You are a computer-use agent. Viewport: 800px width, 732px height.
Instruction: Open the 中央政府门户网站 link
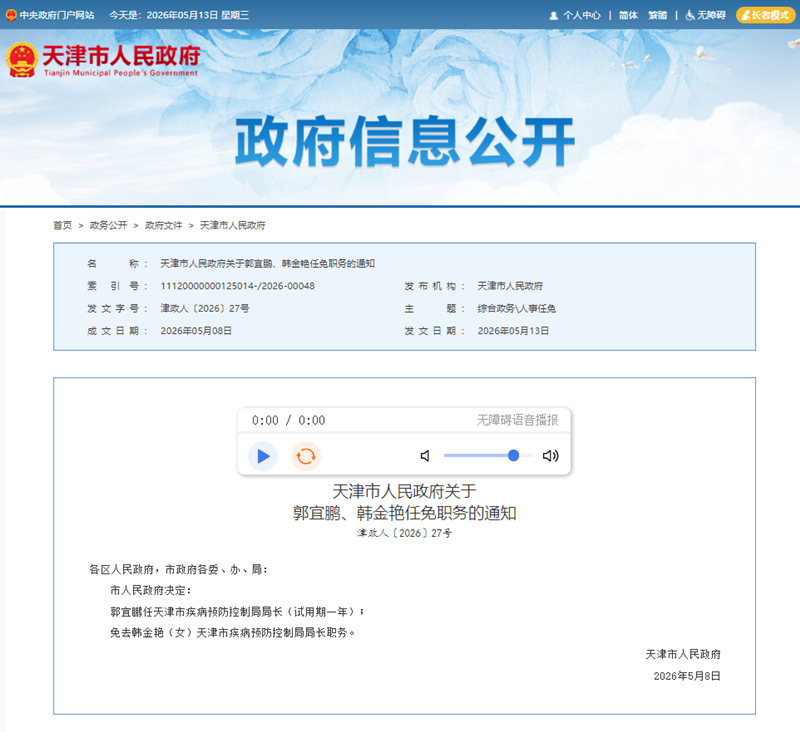pyautogui.click(x=57, y=15)
